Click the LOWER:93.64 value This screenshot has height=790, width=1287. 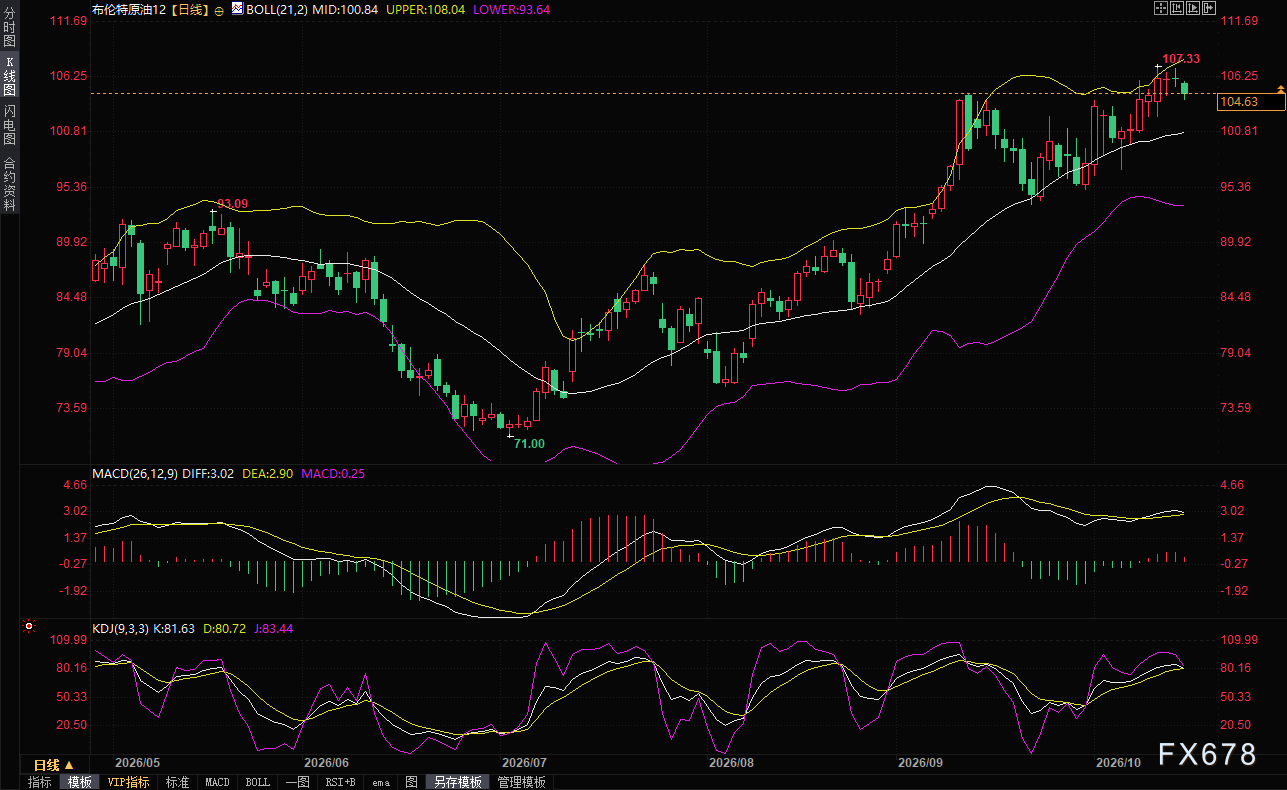[514, 9]
